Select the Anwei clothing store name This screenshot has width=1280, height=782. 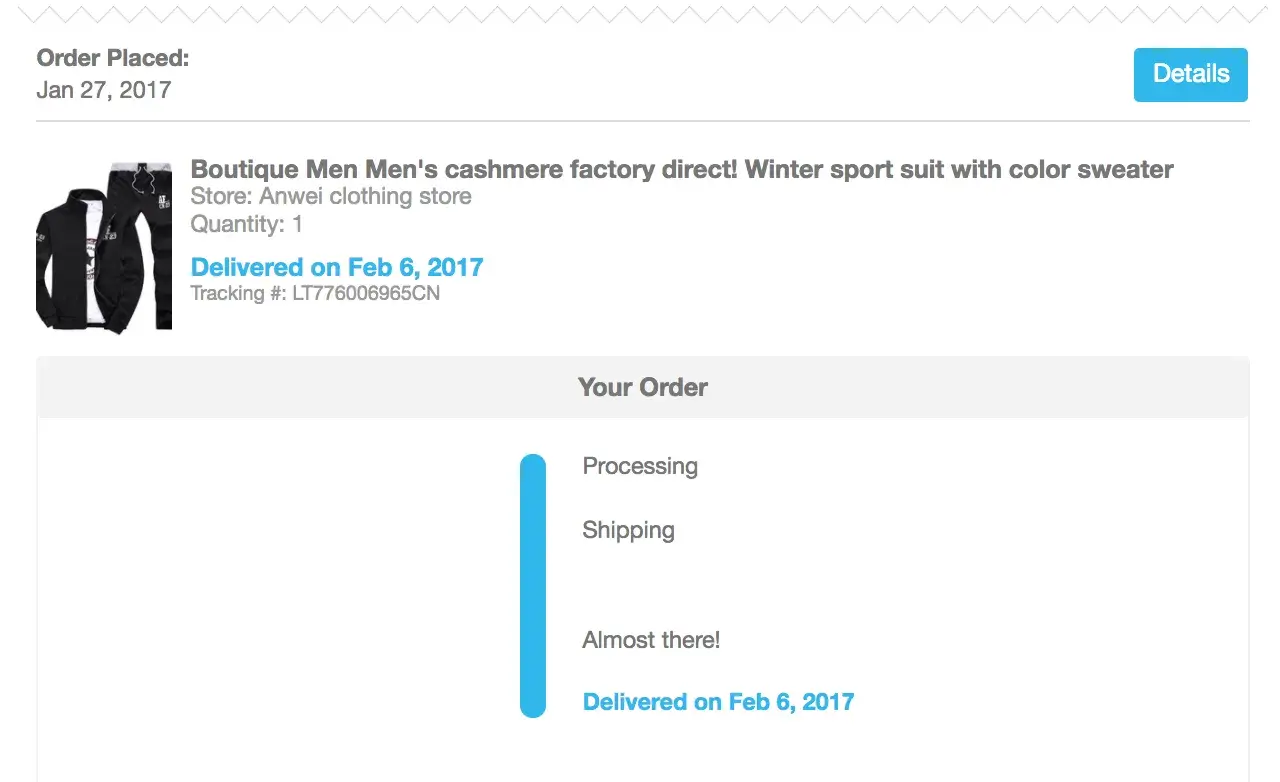coord(365,196)
